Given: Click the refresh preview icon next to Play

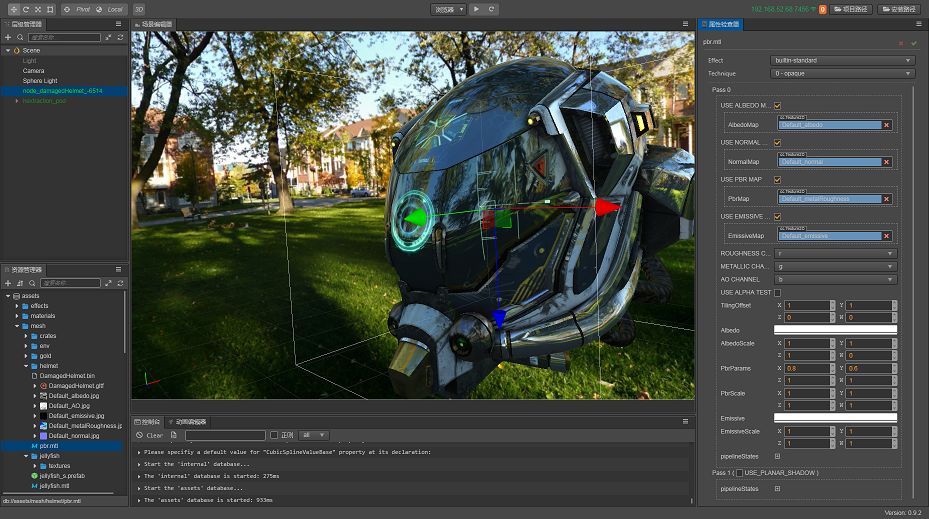Looking at the screenshot, I should [x=491, y=9].
